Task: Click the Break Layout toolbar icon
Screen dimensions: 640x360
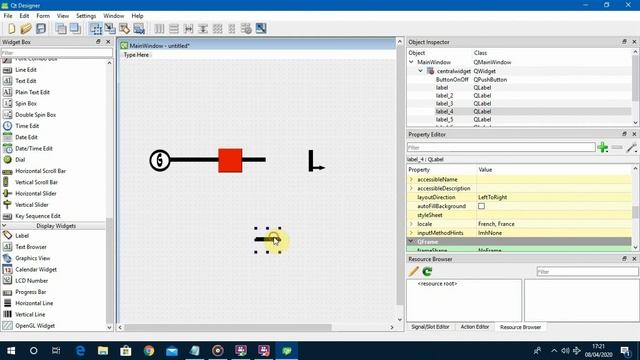Action: [246, 29]
